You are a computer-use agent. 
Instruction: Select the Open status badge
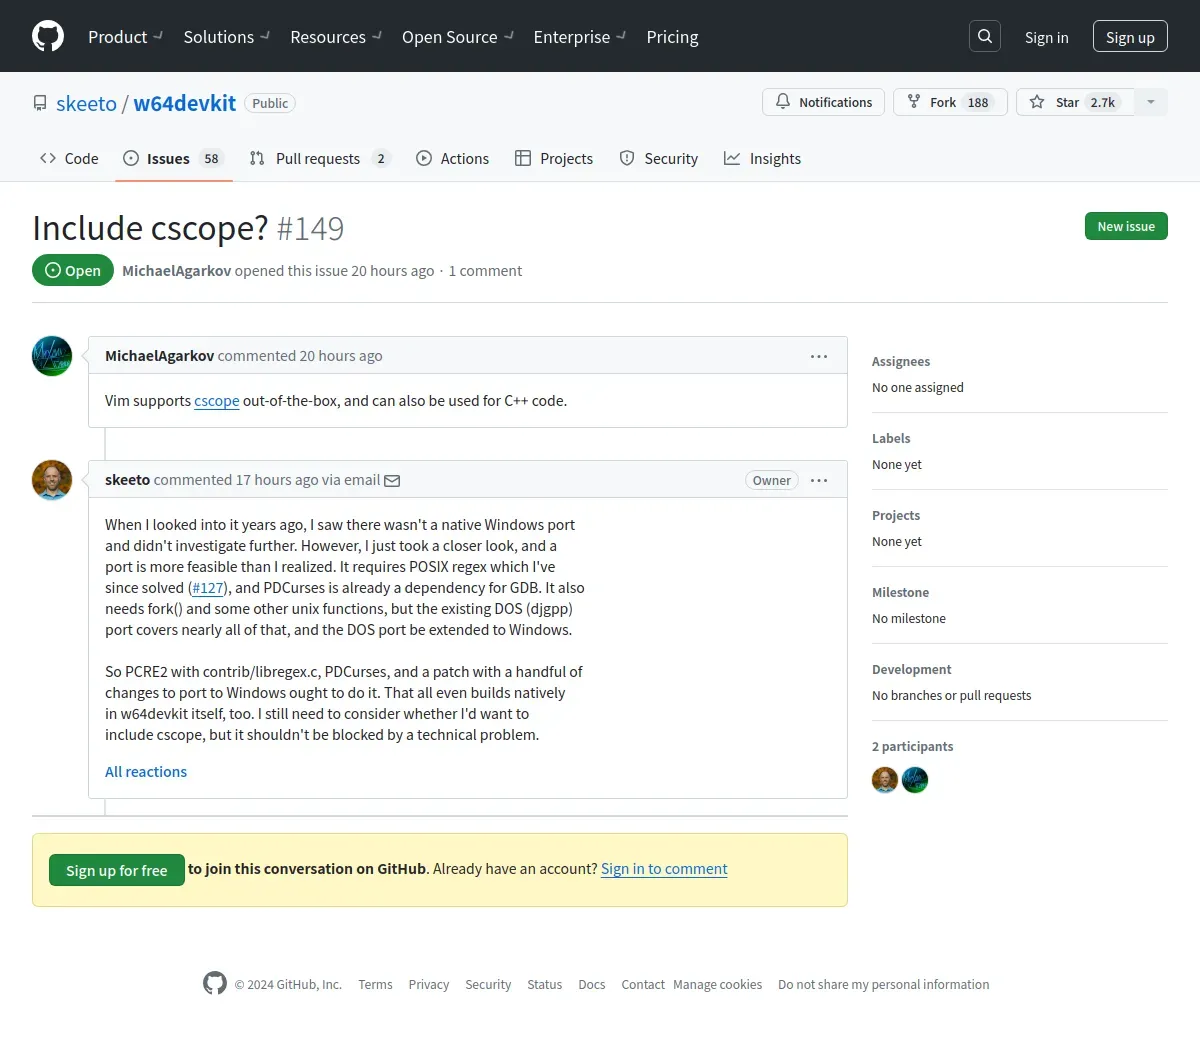click(73, 270)
